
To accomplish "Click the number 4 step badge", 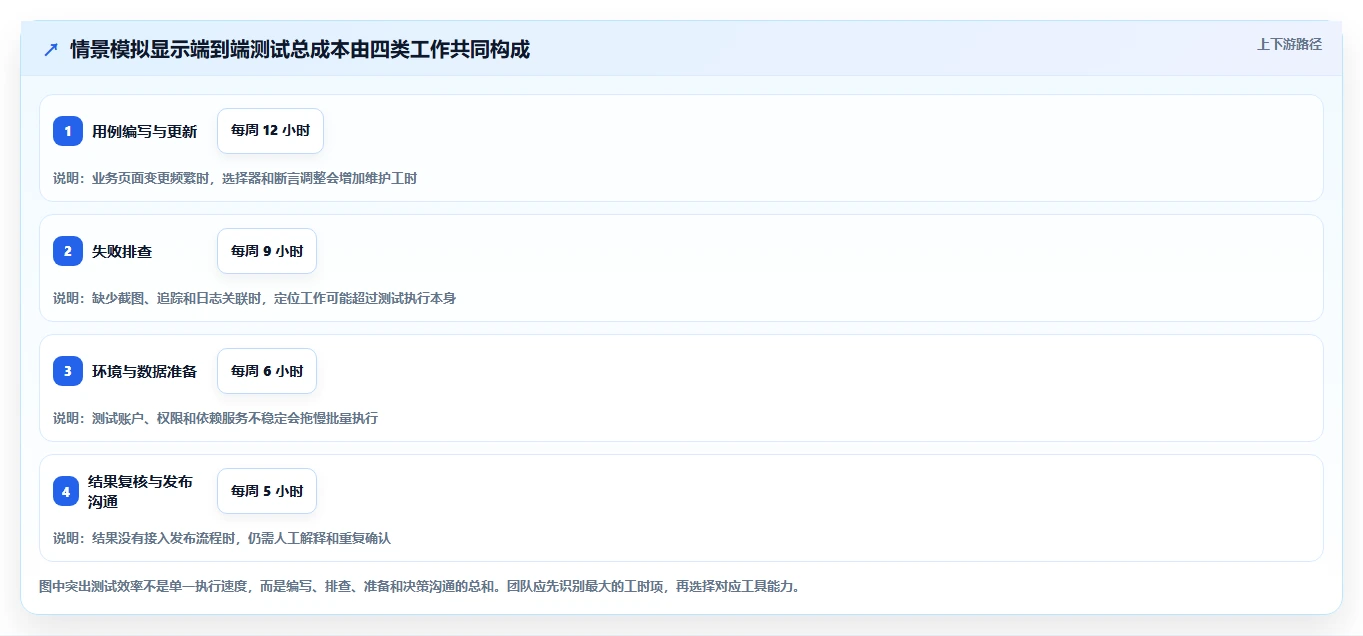I will tap(66, 491).
